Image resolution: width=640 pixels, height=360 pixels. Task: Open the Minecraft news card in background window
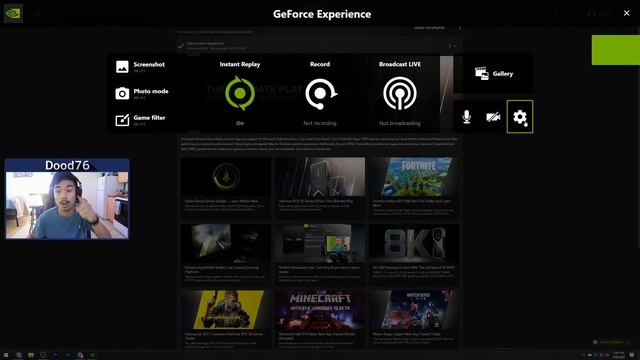[x=320, y=318]
